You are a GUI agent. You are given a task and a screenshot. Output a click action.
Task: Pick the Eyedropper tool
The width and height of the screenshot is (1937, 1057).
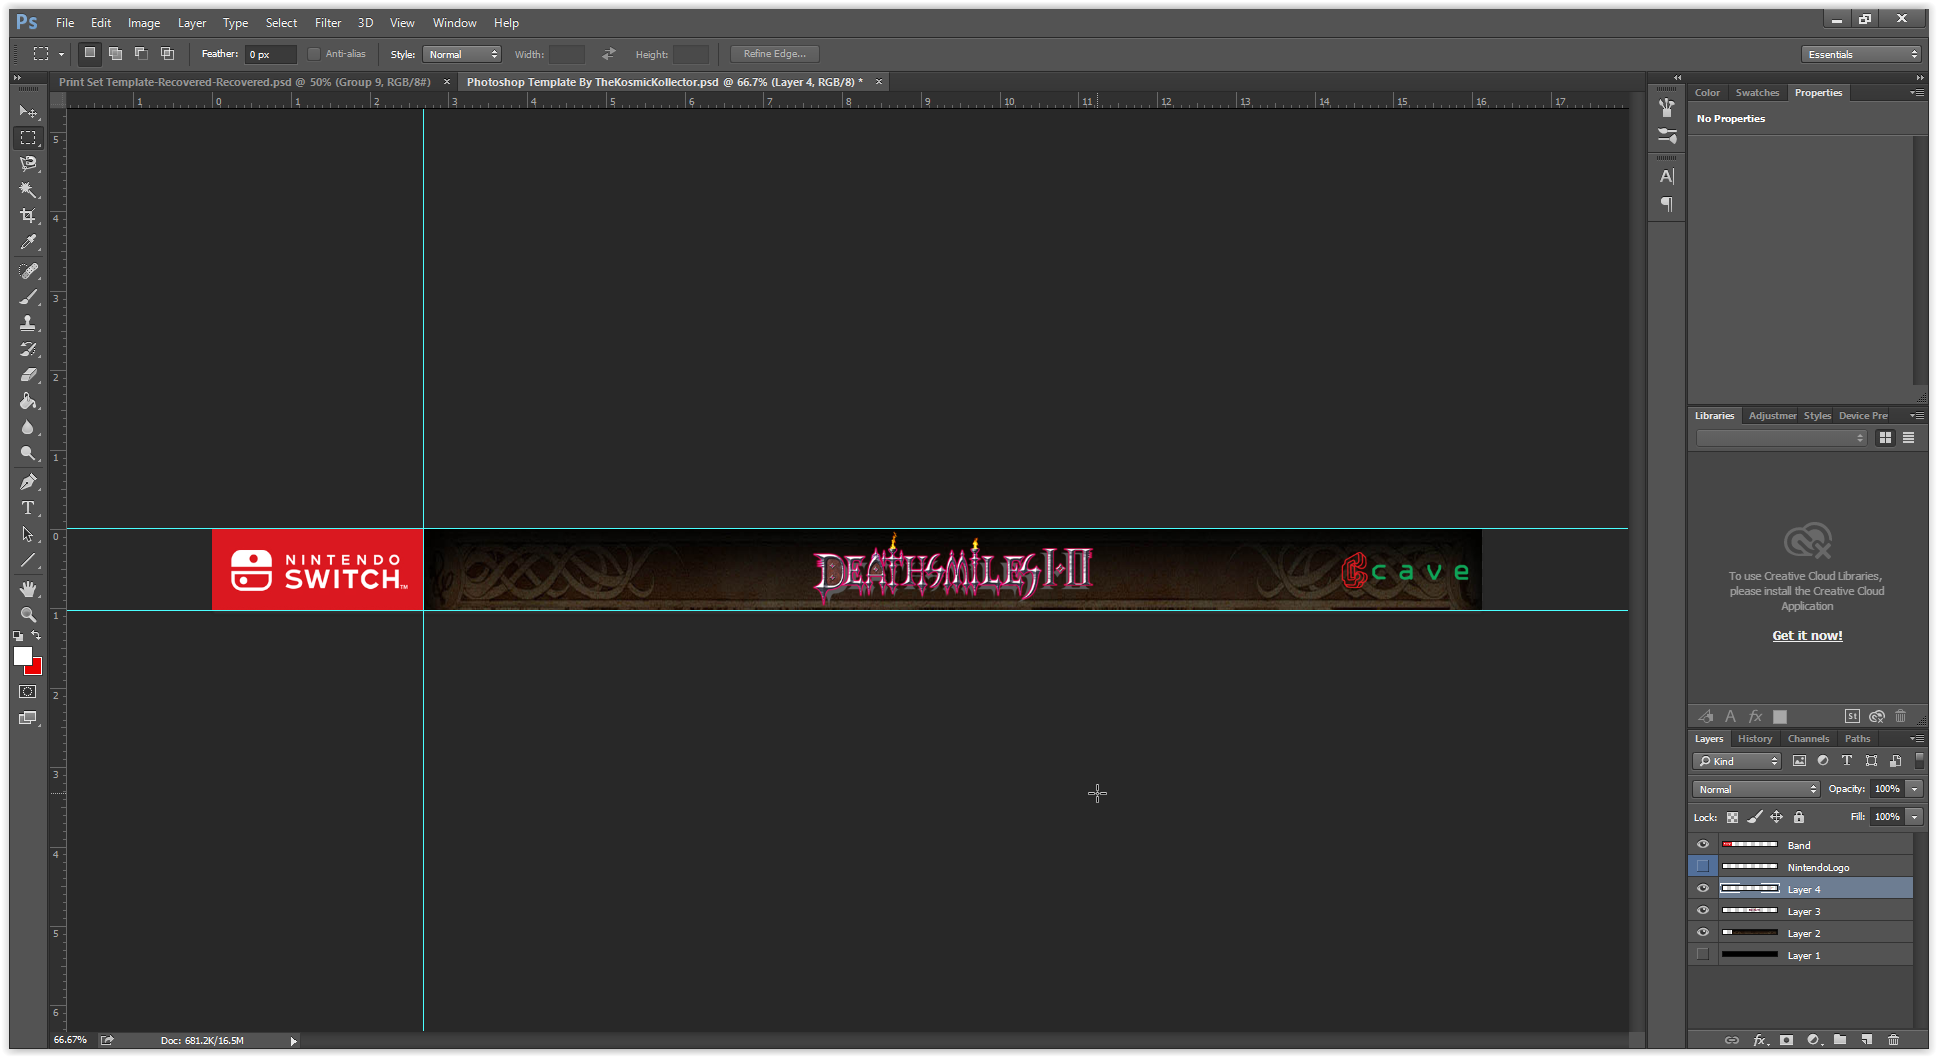[x=28, y=243]
